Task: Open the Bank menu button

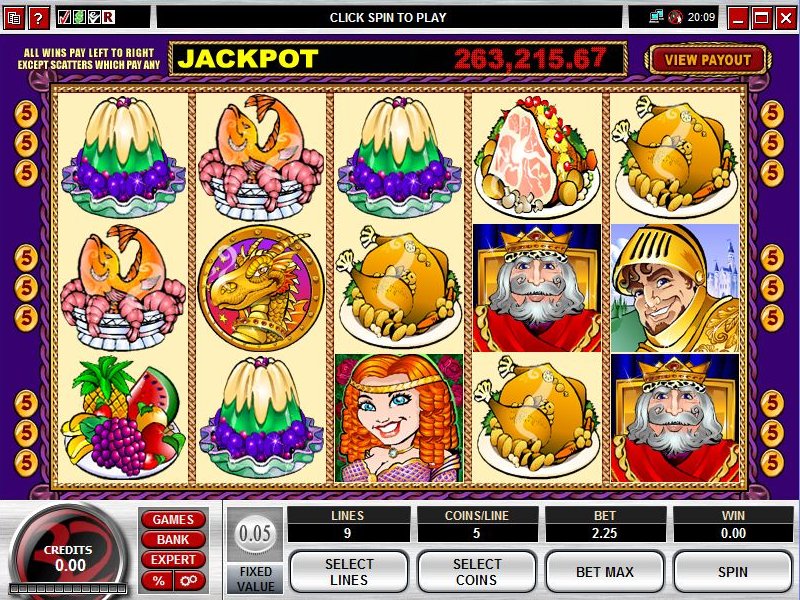Action: [173, 539]
